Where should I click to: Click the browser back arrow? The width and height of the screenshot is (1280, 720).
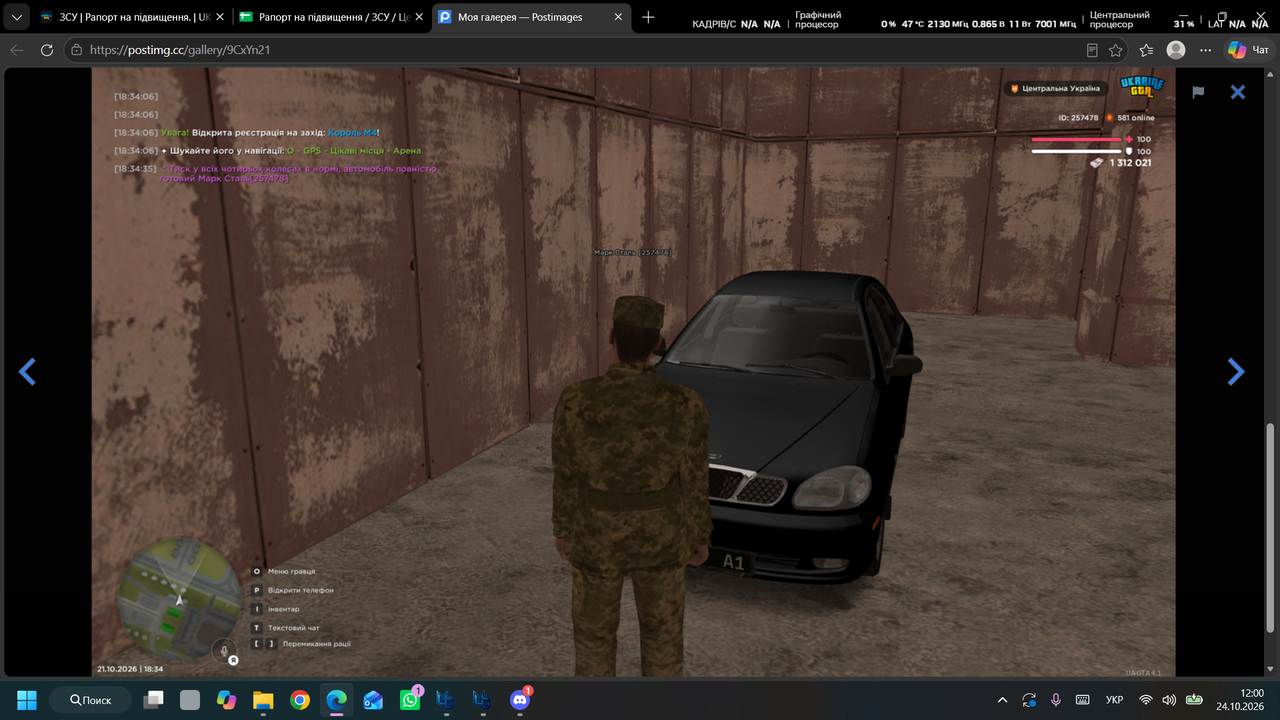click(17, 50)
